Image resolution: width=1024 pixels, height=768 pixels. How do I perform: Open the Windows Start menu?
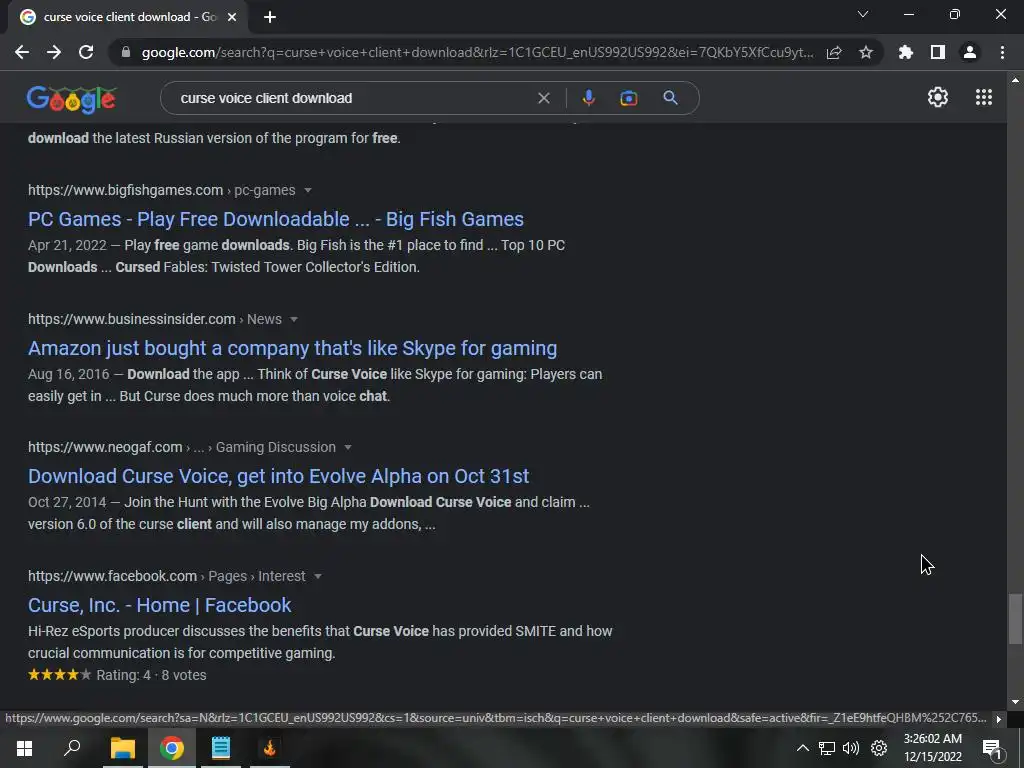point(24,748)
